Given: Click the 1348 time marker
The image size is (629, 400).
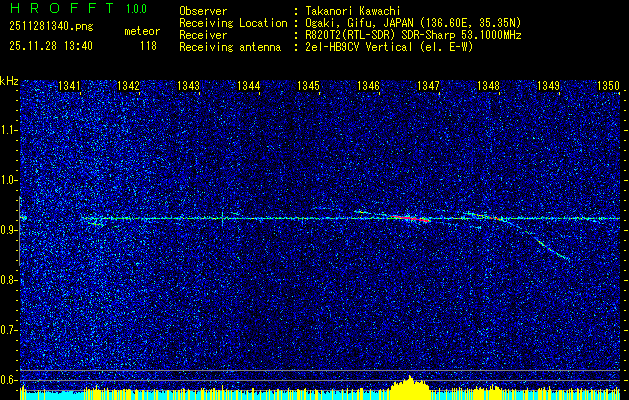Looking at the screenshot, I should (488, 86).
